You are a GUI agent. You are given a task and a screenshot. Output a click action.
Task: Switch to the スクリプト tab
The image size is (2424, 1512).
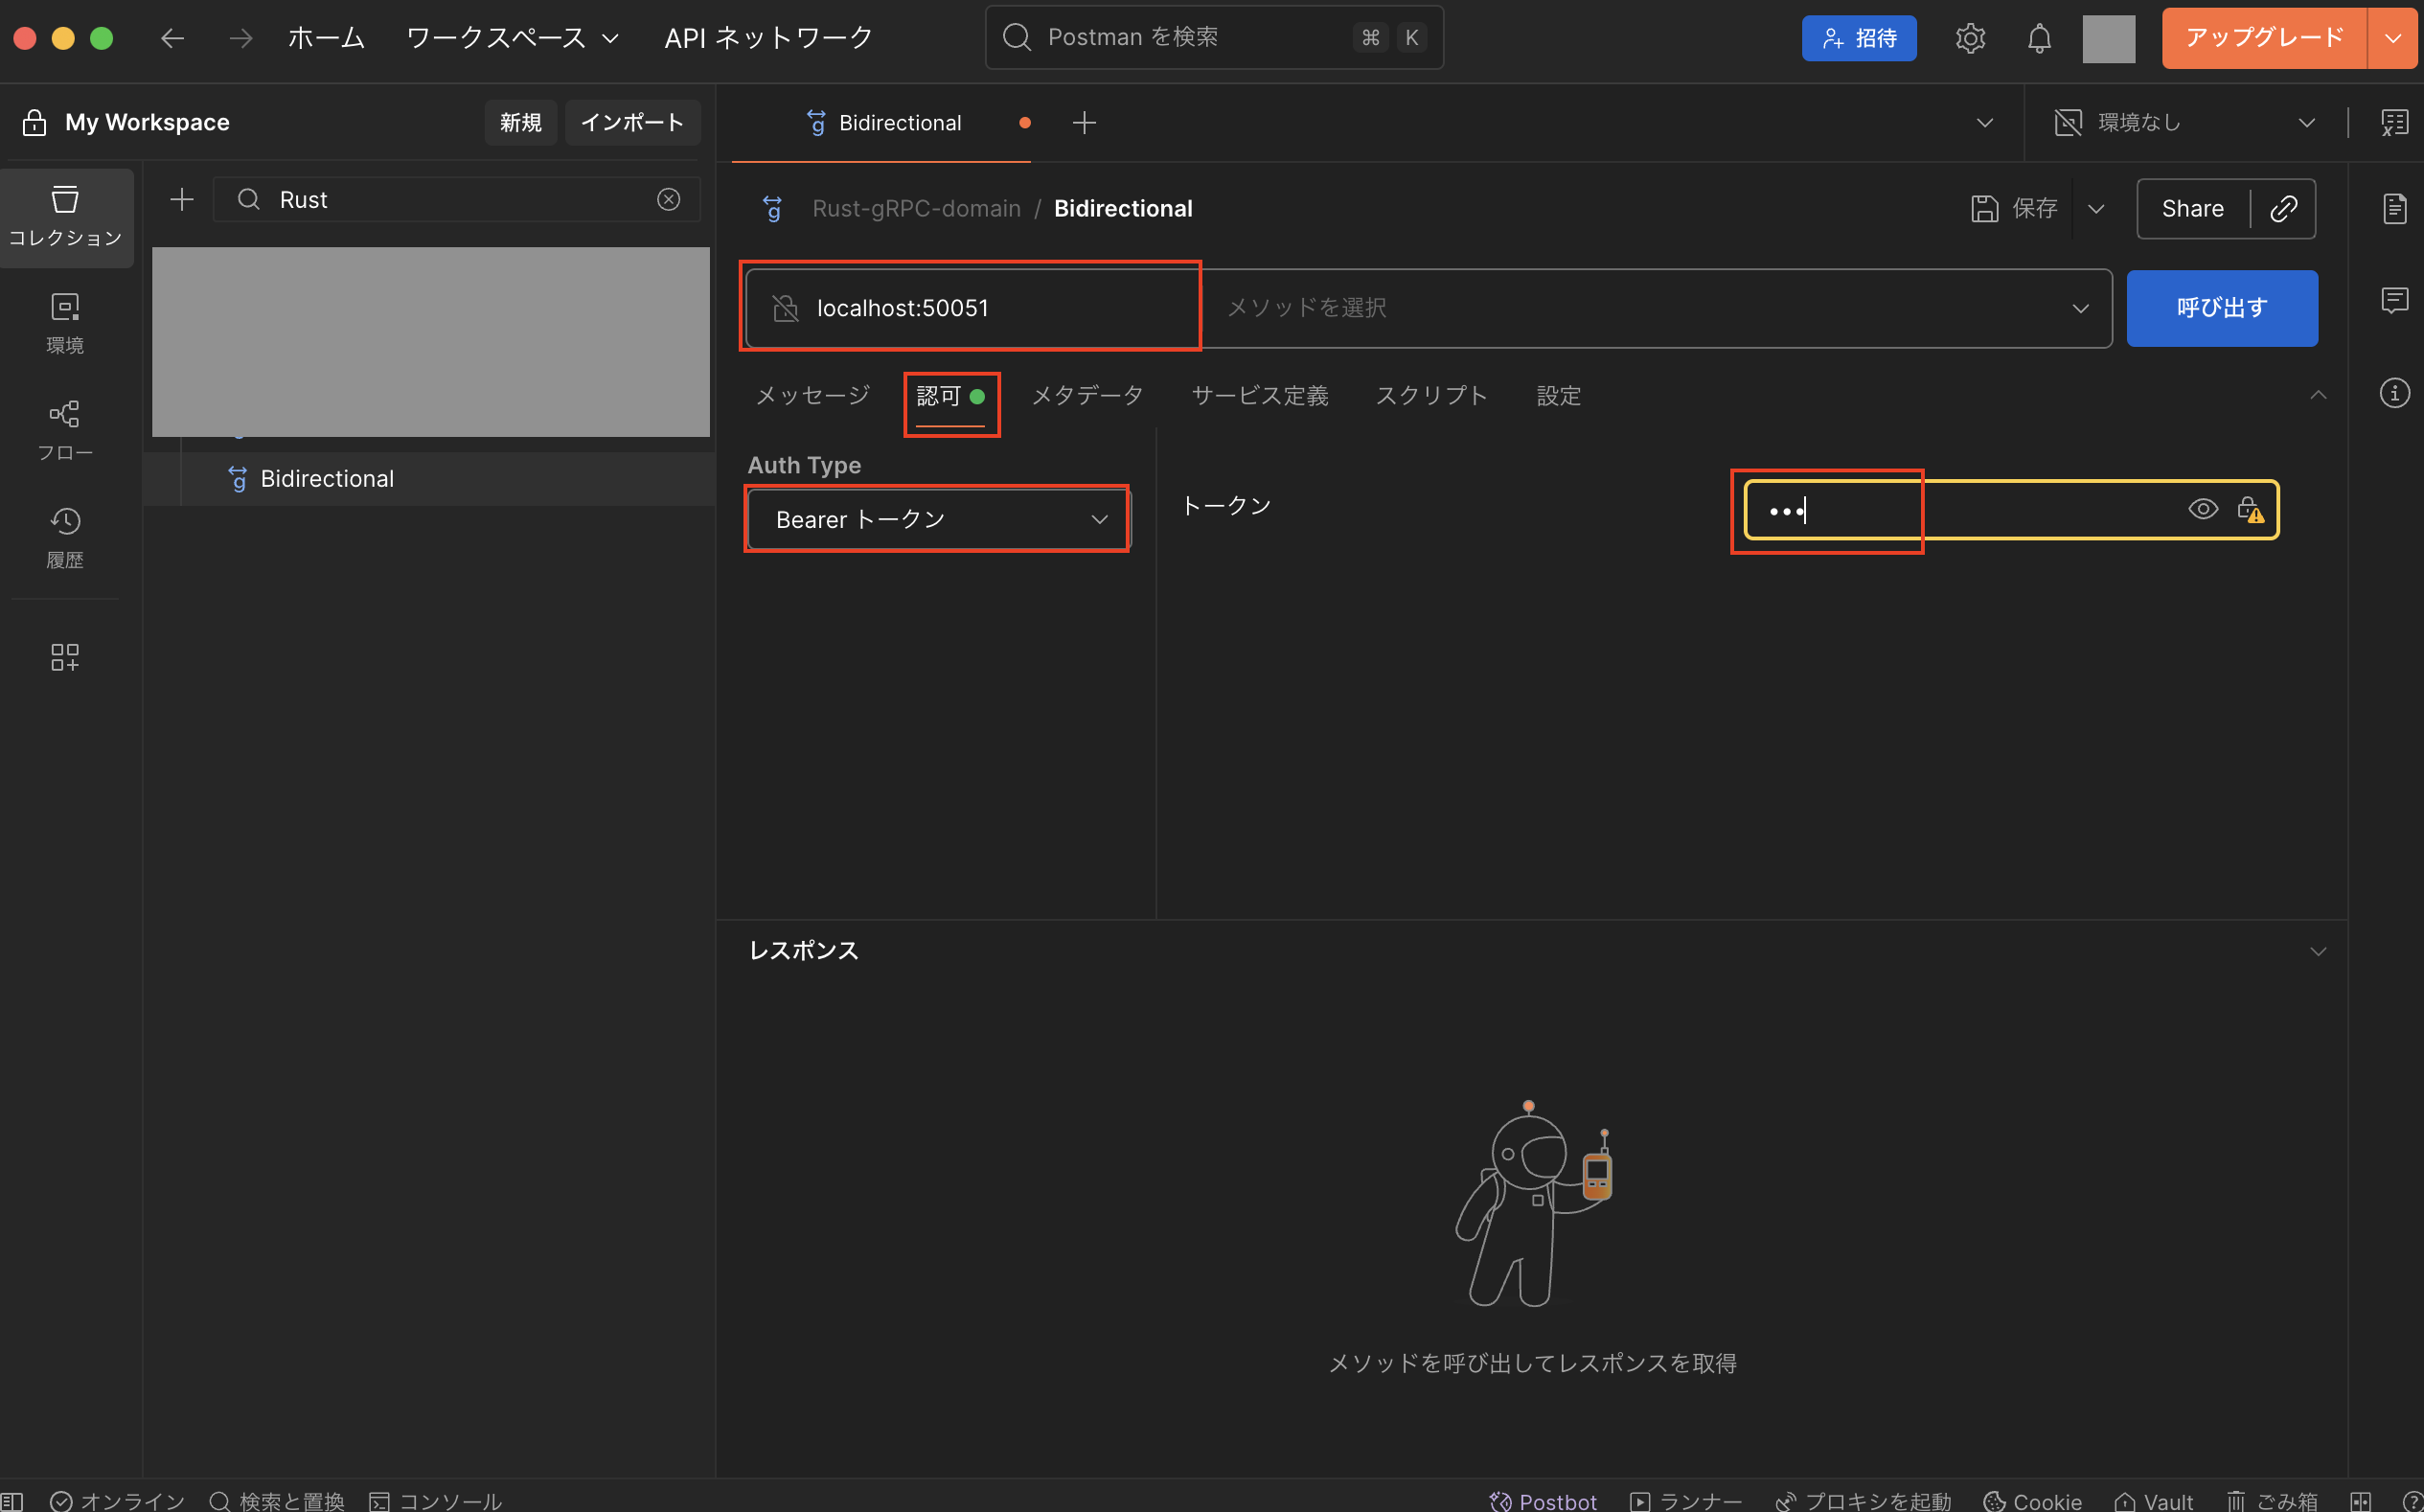click(x=1432, y=395)
